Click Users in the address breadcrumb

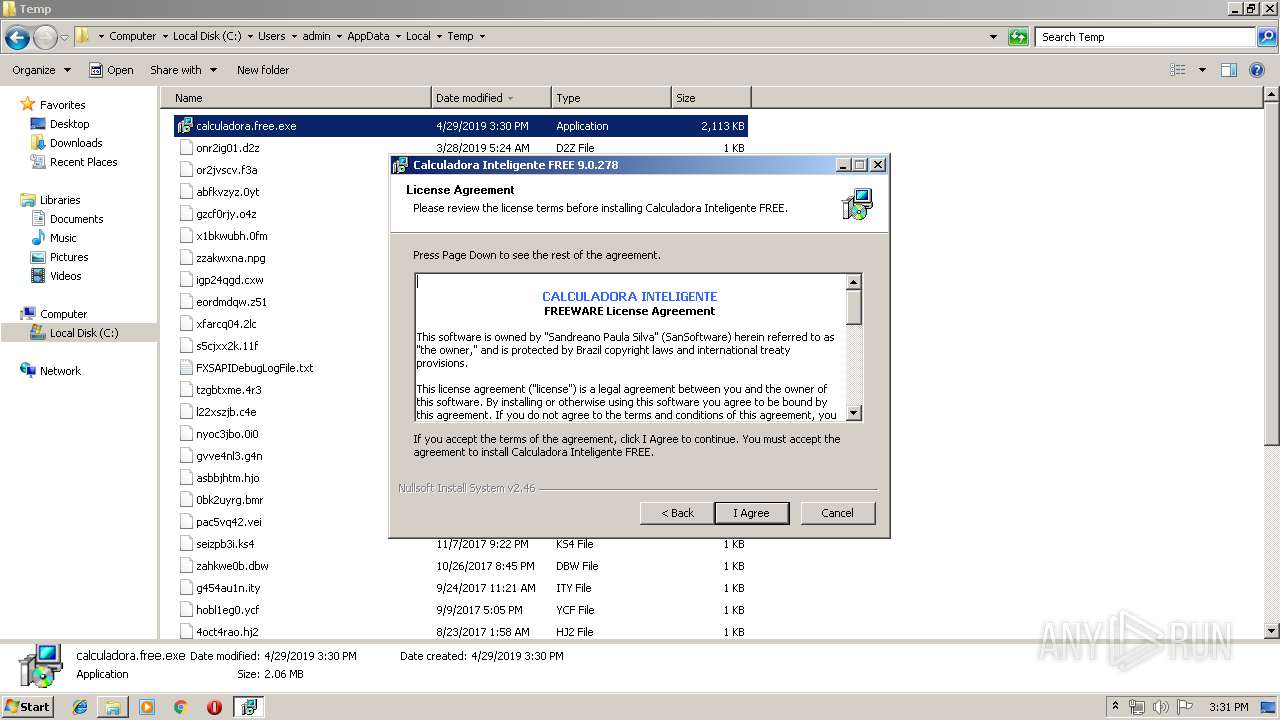coord(272,36)
